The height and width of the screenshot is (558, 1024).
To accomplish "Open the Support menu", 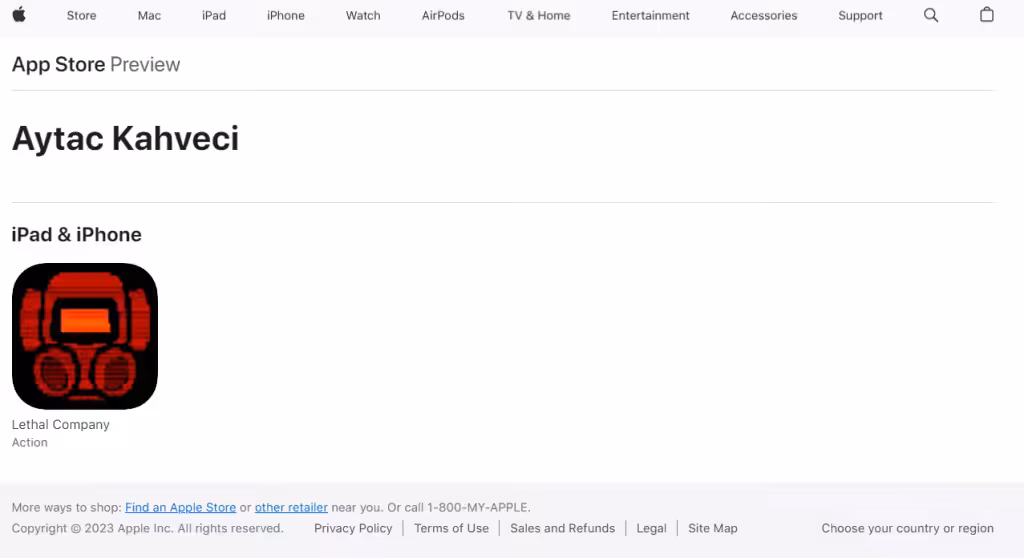I will [860, 15].
